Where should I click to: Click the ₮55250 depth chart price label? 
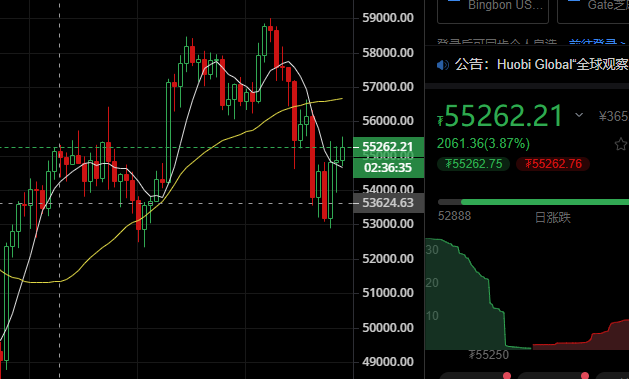489,355
